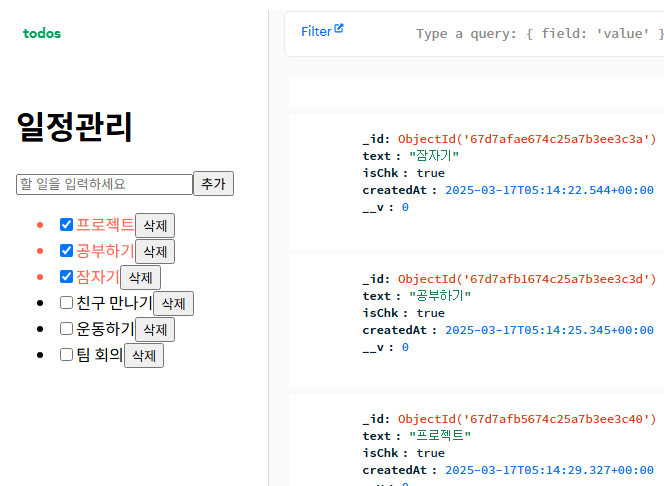The height and width of the screenshot is (486, 664).
Task: Delete the 팀 회의 item with 삭제
Action: tap(144, 356)
